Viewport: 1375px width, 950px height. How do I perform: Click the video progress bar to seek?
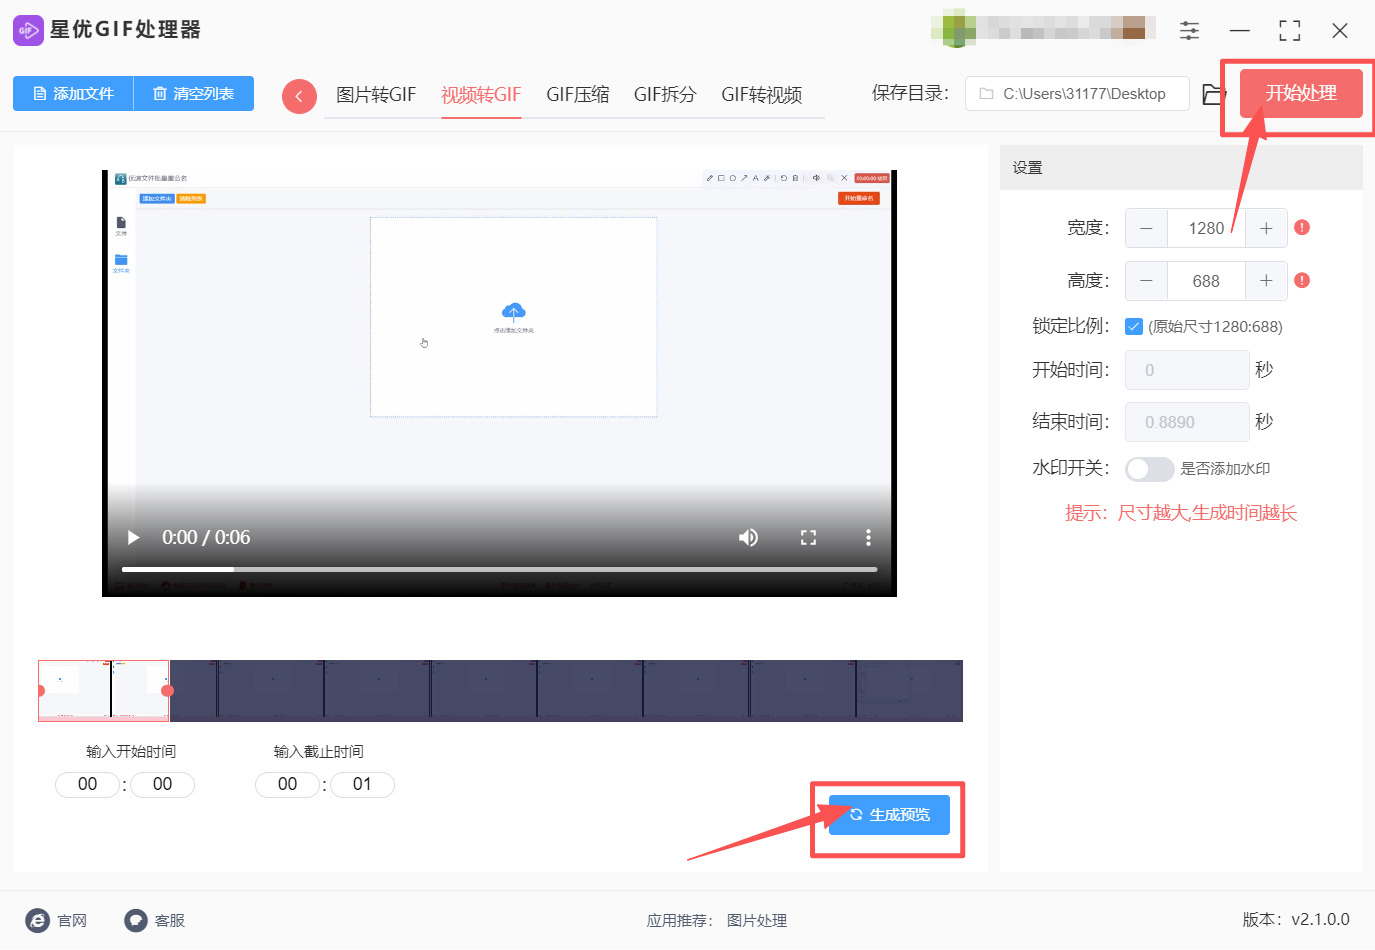coord(500,570)
